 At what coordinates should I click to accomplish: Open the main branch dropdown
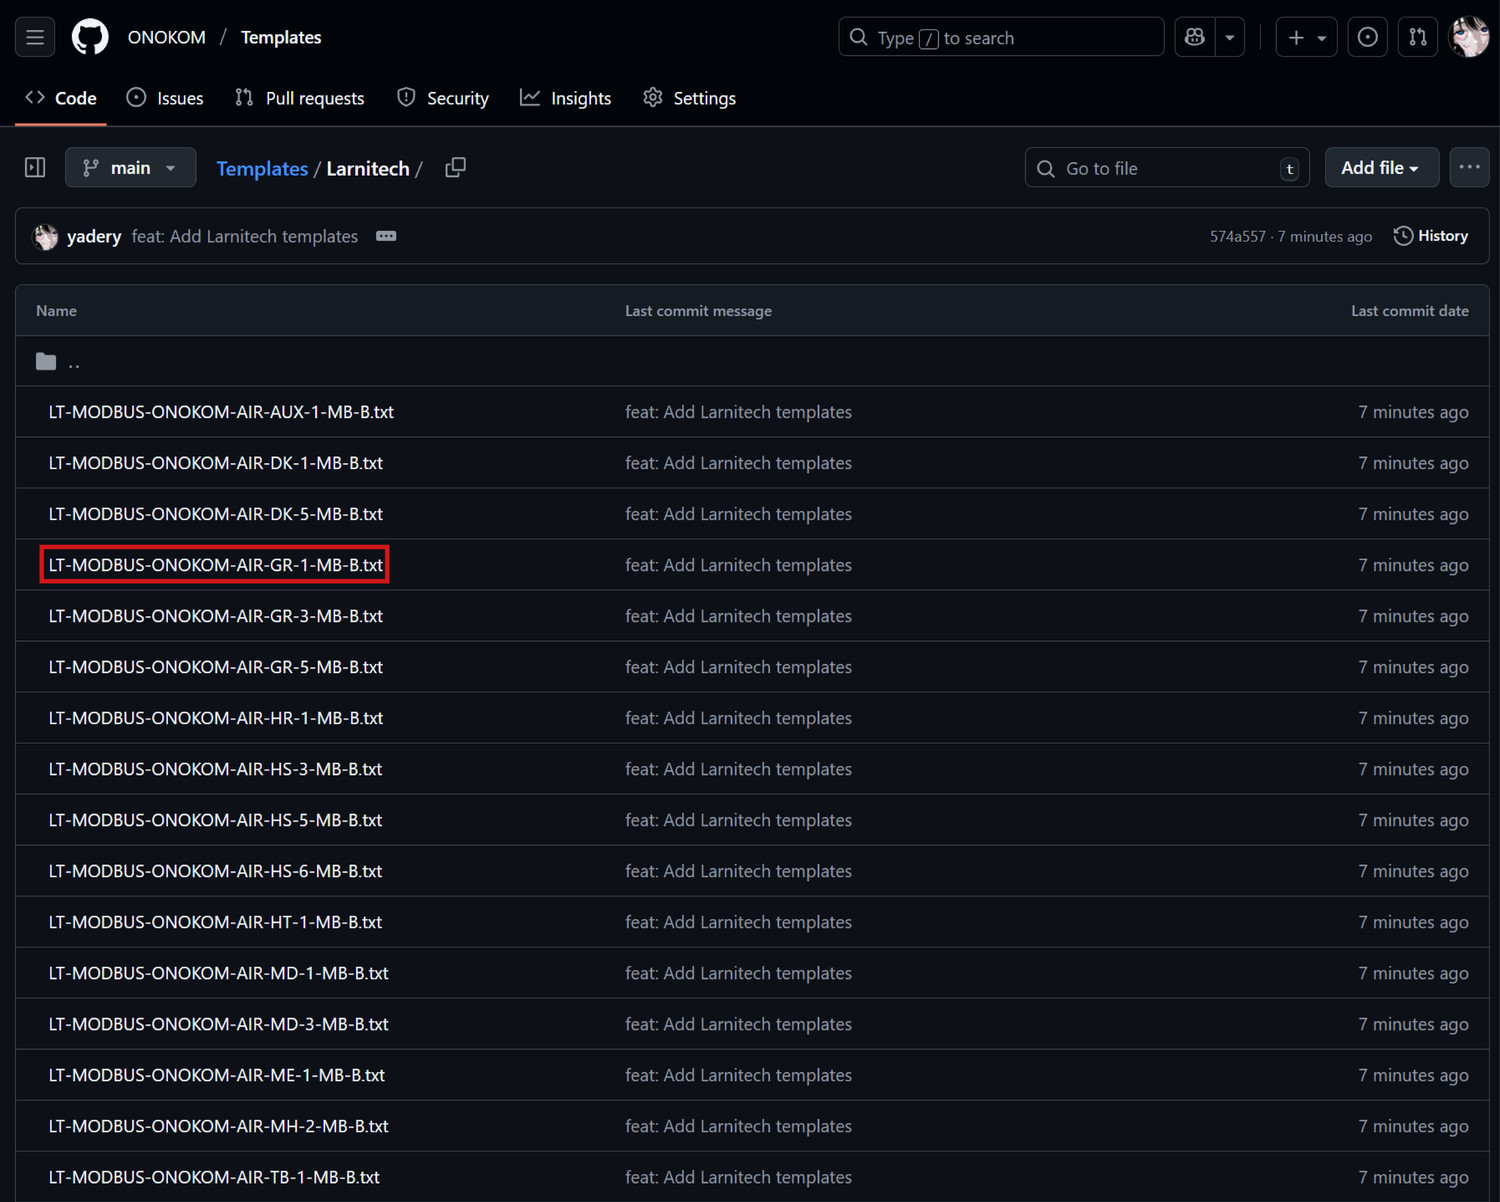click(130, 168)
